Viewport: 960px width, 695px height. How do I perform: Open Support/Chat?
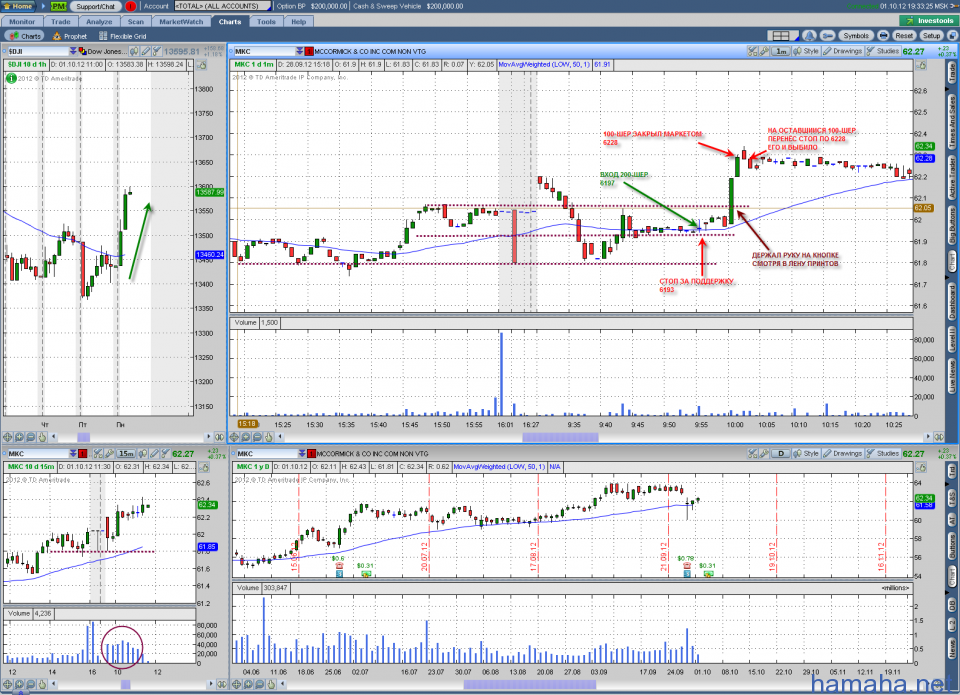pos(96,6)
